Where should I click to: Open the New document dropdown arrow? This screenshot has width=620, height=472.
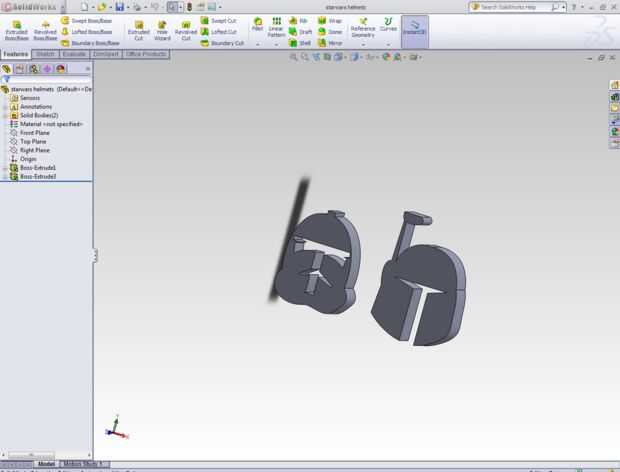click(x=93, y=7)
